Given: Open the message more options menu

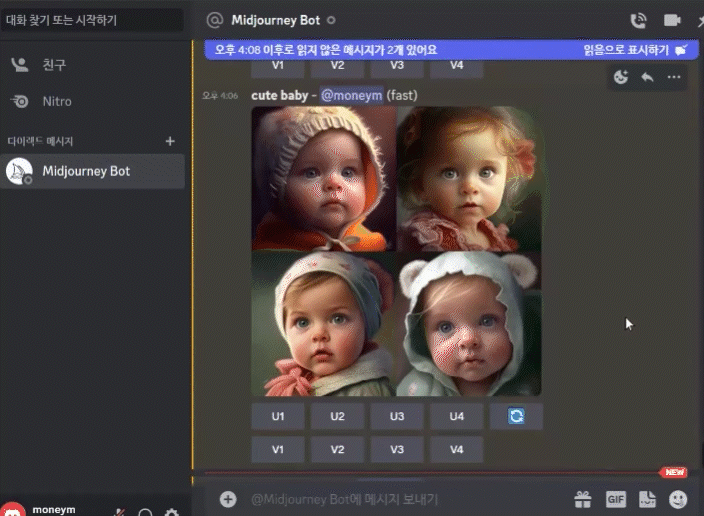Looking at the screenshot, I should tap(674, 77).
